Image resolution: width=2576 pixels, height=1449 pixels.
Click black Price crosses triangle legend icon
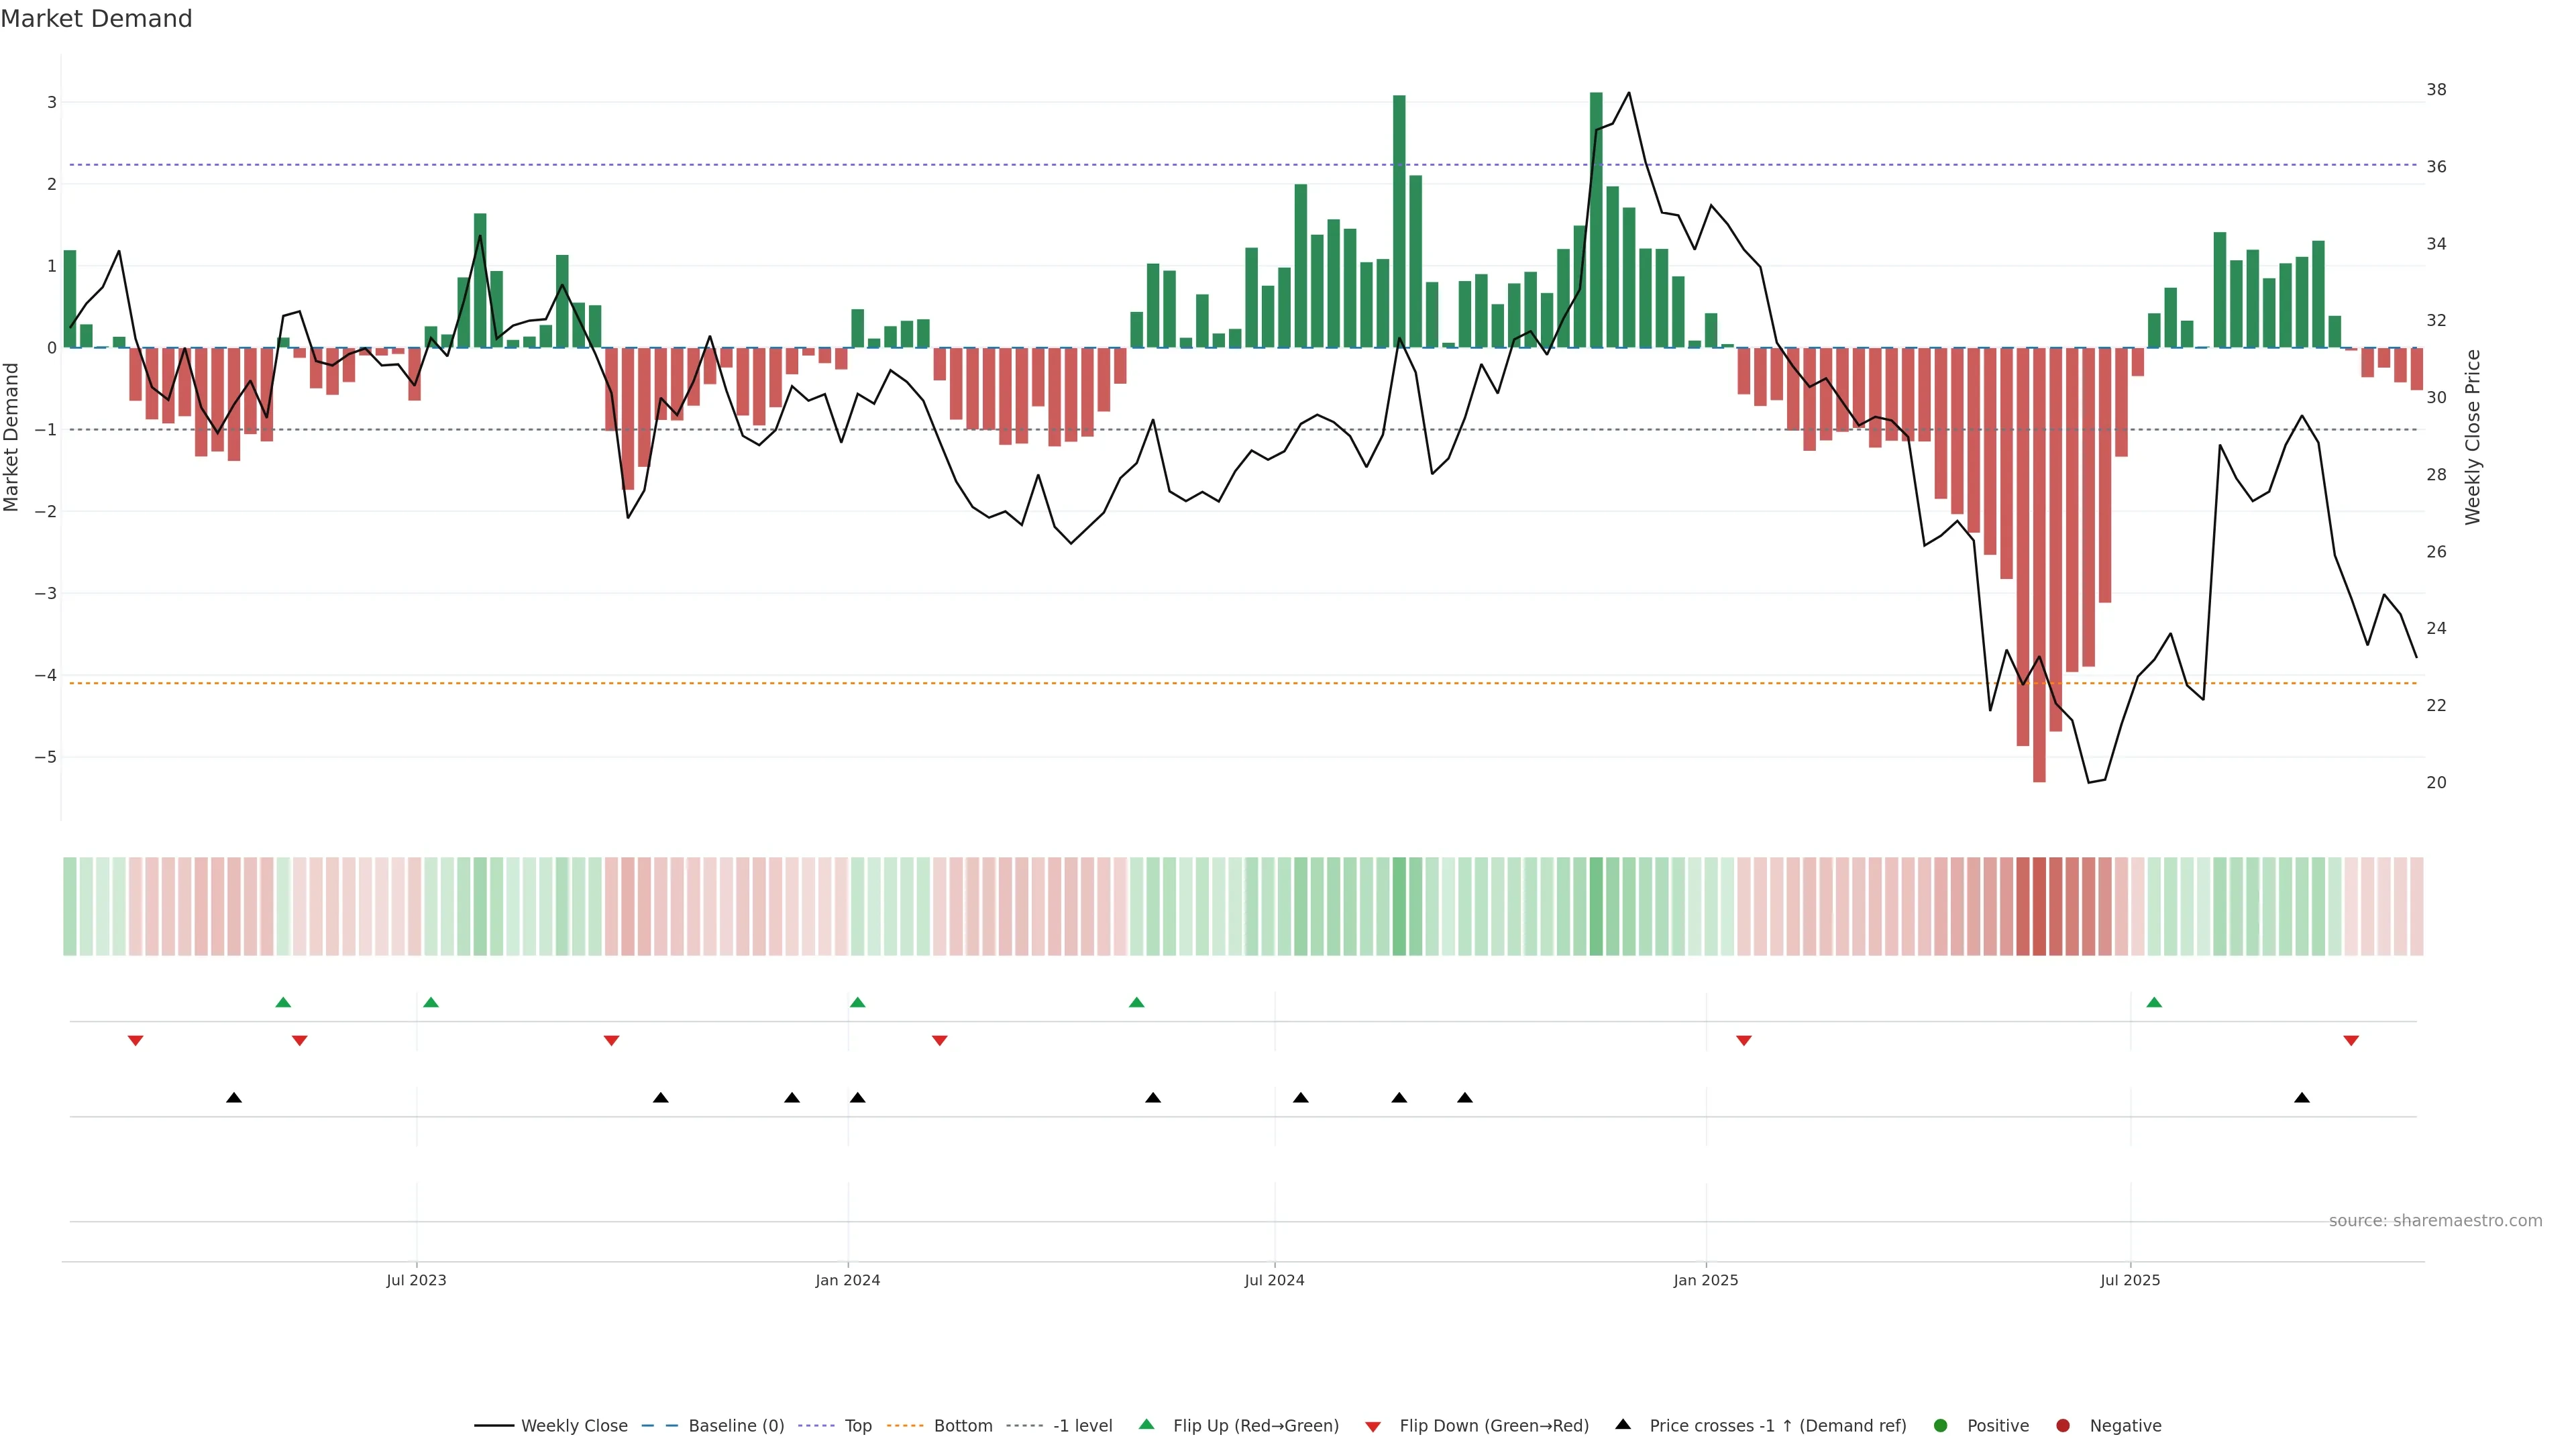(x=1622, y=1424)
